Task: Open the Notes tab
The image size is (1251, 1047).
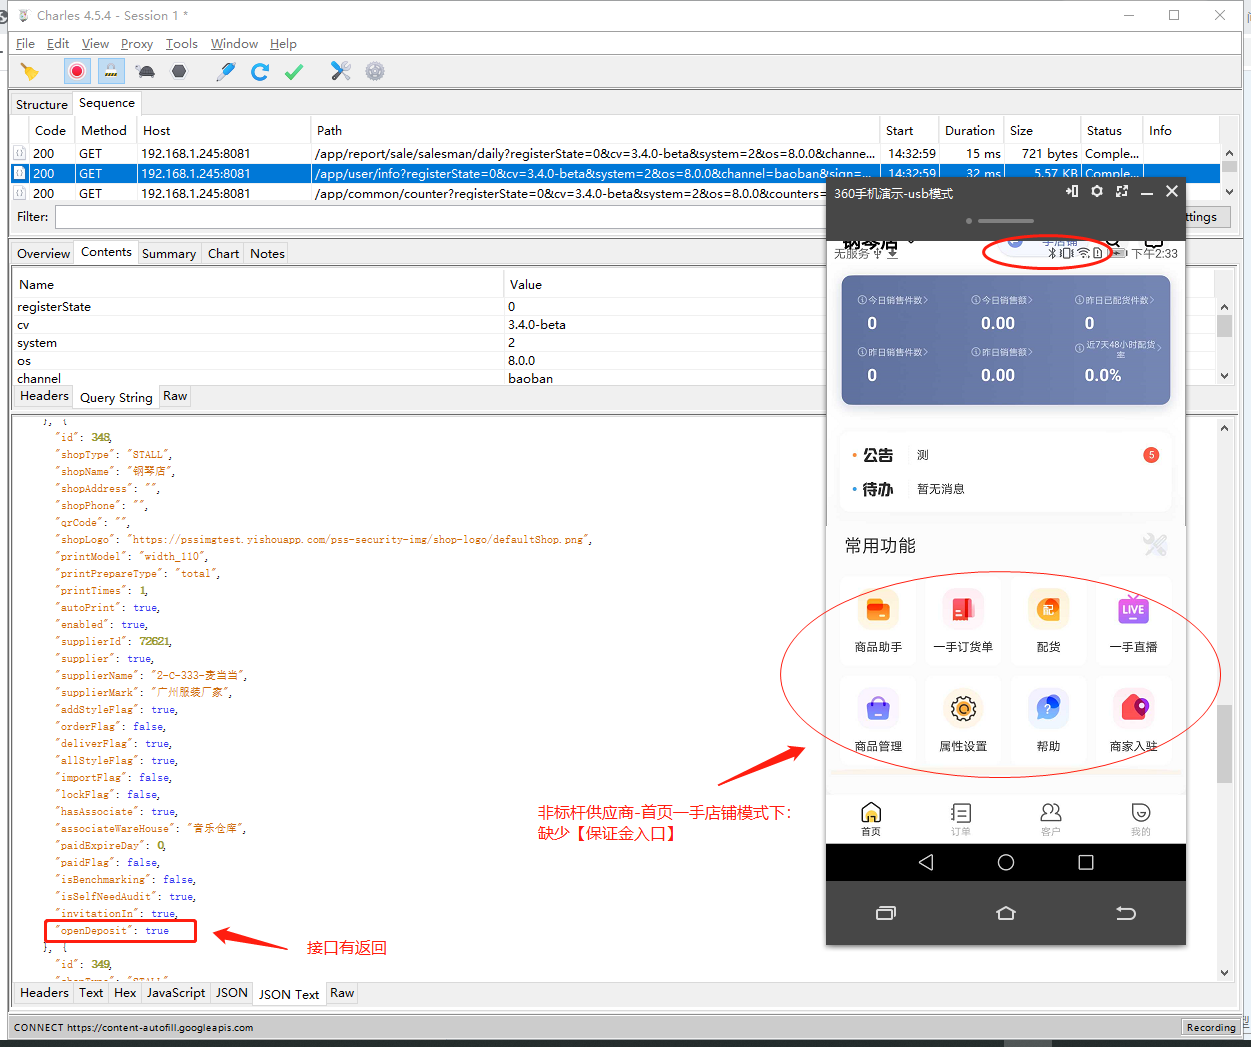Action: [x=267, y=254]
